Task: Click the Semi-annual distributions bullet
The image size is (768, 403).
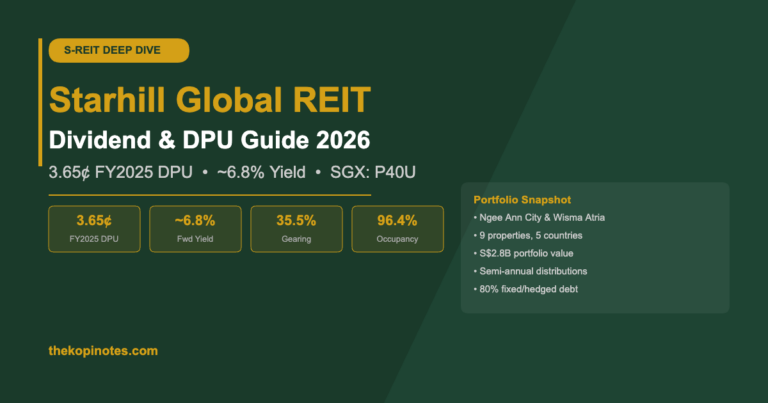Action: [530, 271]
